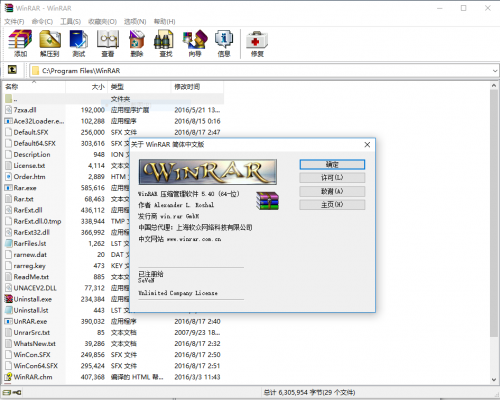
Task: Select the Default64.SFX file name
Action: 35,143
